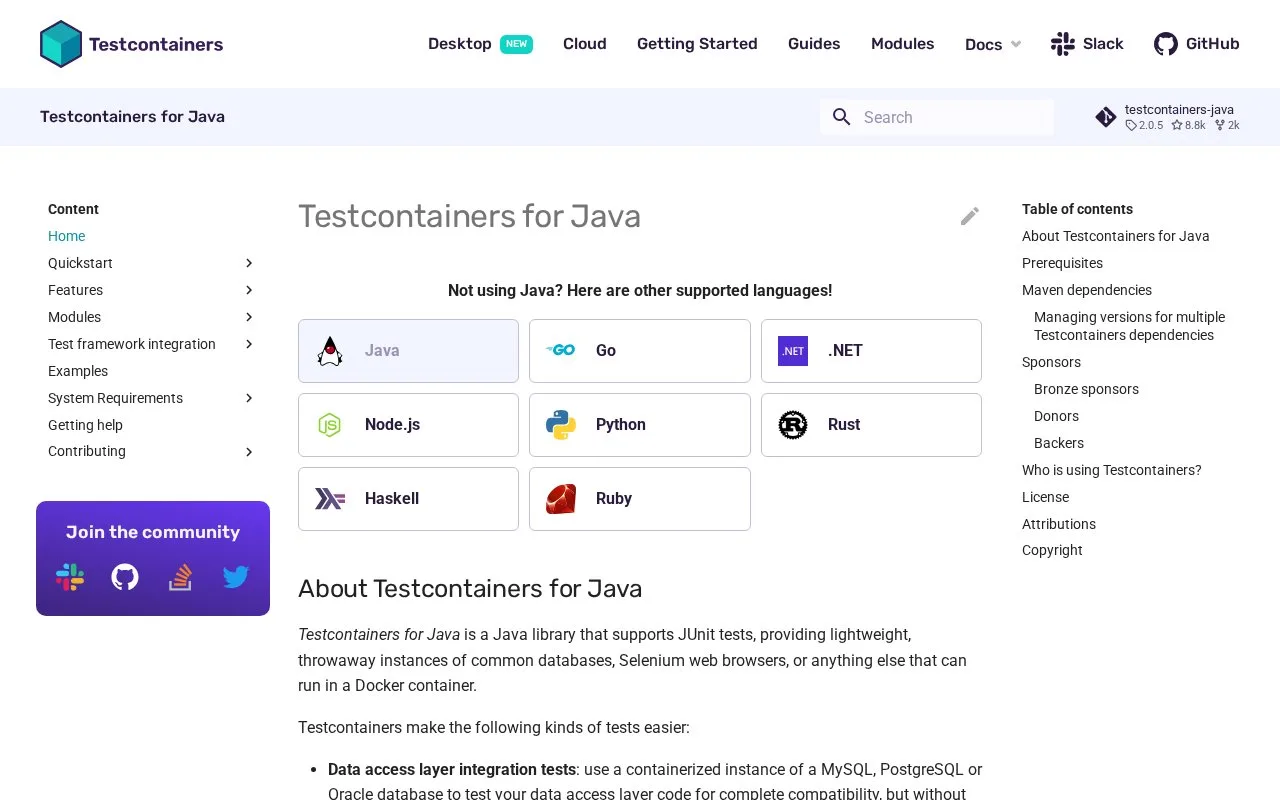Jump to Bronze sponsors in contents
This screenshot has width=1280, height=800.
(1086, 389)
